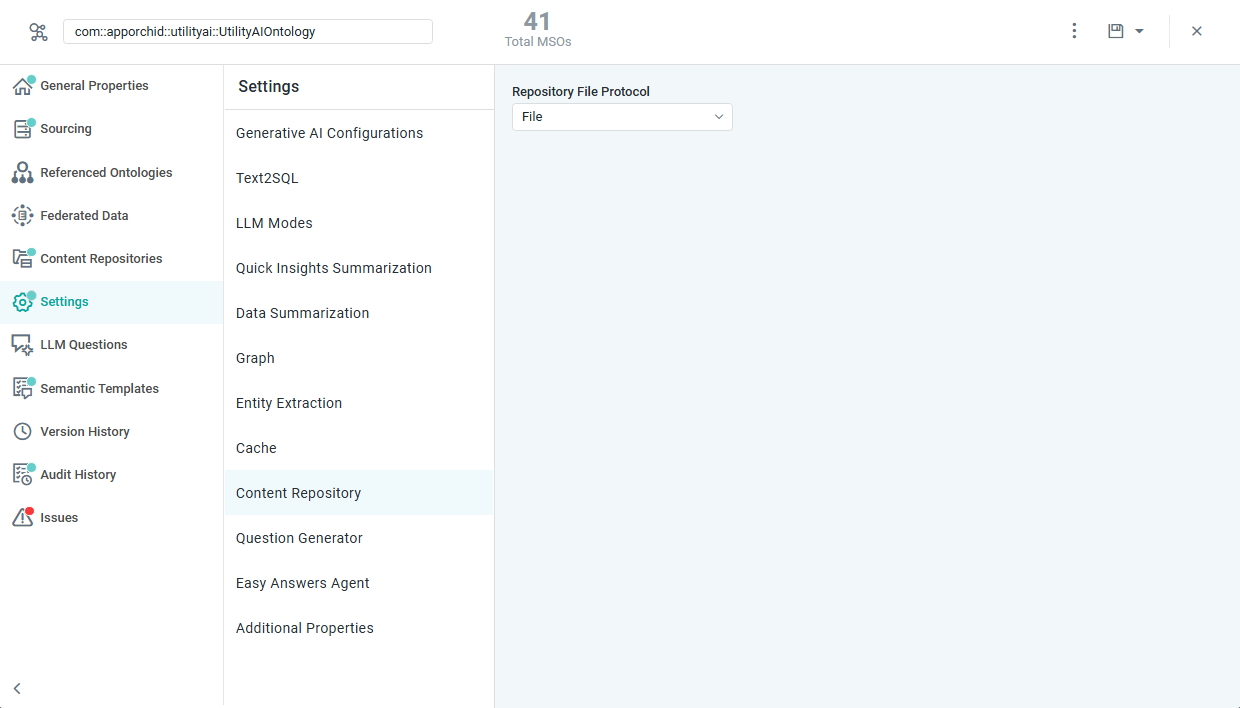Open the Additional Properties section
Viewport: 1240px width, 708px height.
(x=359, y=628)
